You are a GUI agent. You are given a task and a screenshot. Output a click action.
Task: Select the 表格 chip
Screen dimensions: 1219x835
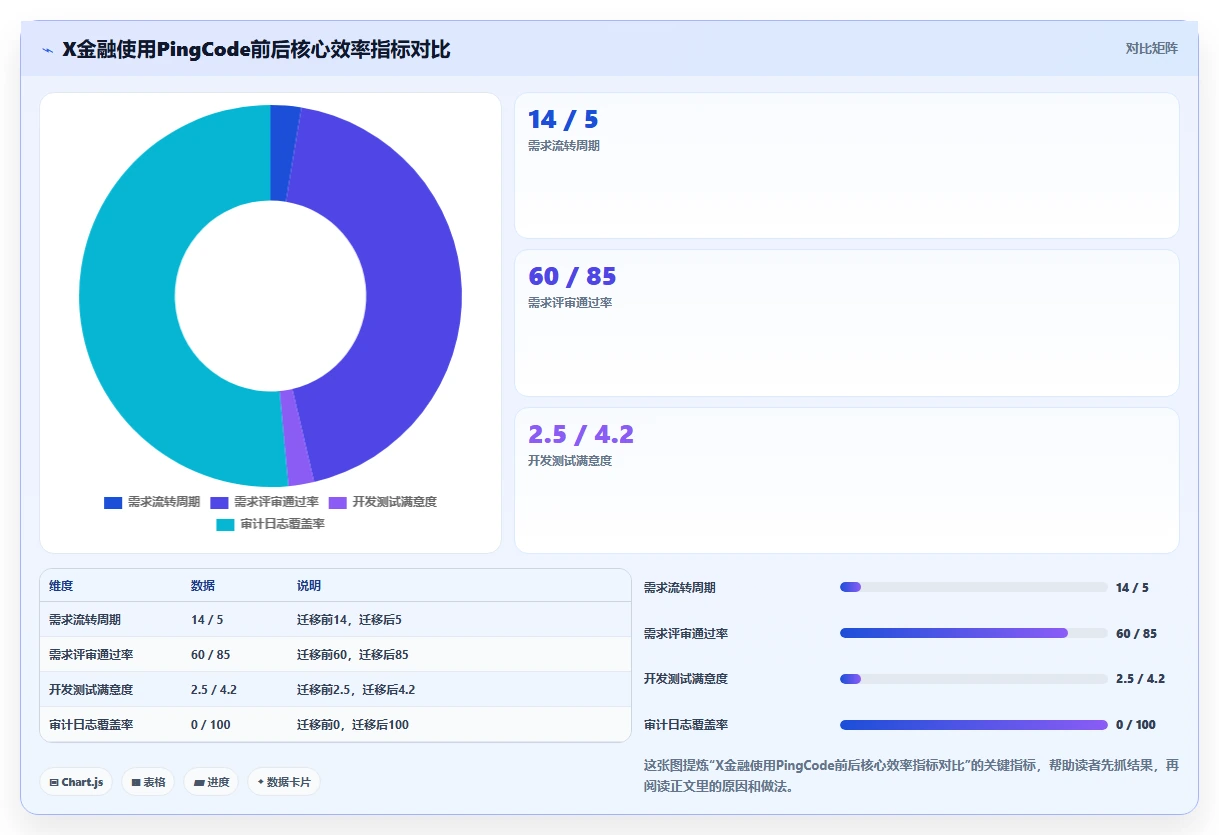point(148,782)
